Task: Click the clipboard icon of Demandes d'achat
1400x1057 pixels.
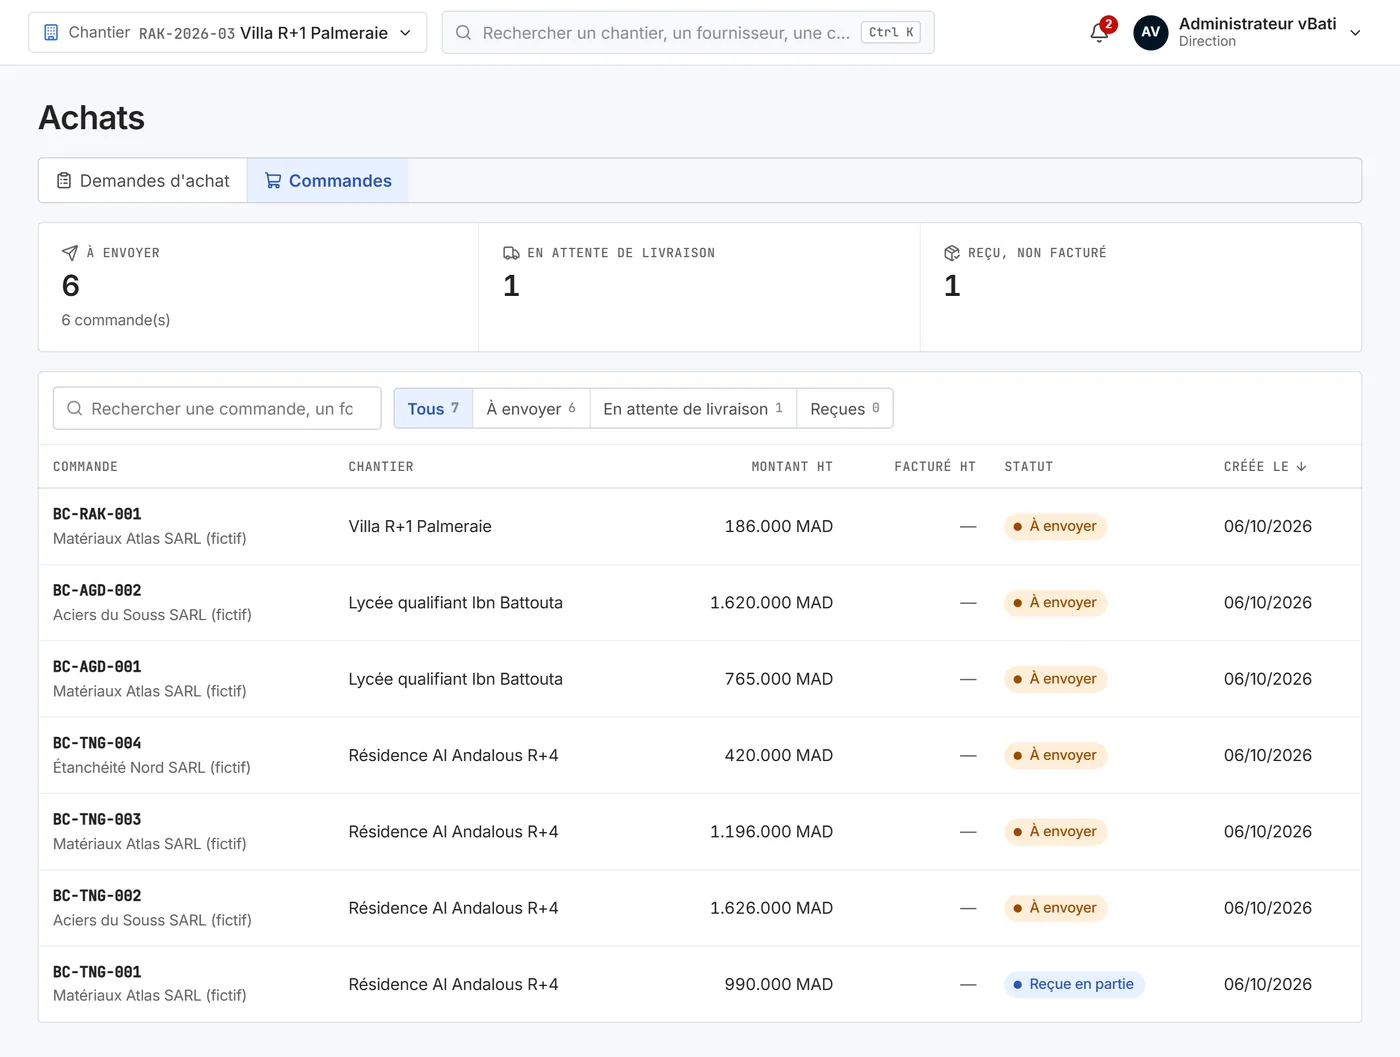Action: coord(64,181)
